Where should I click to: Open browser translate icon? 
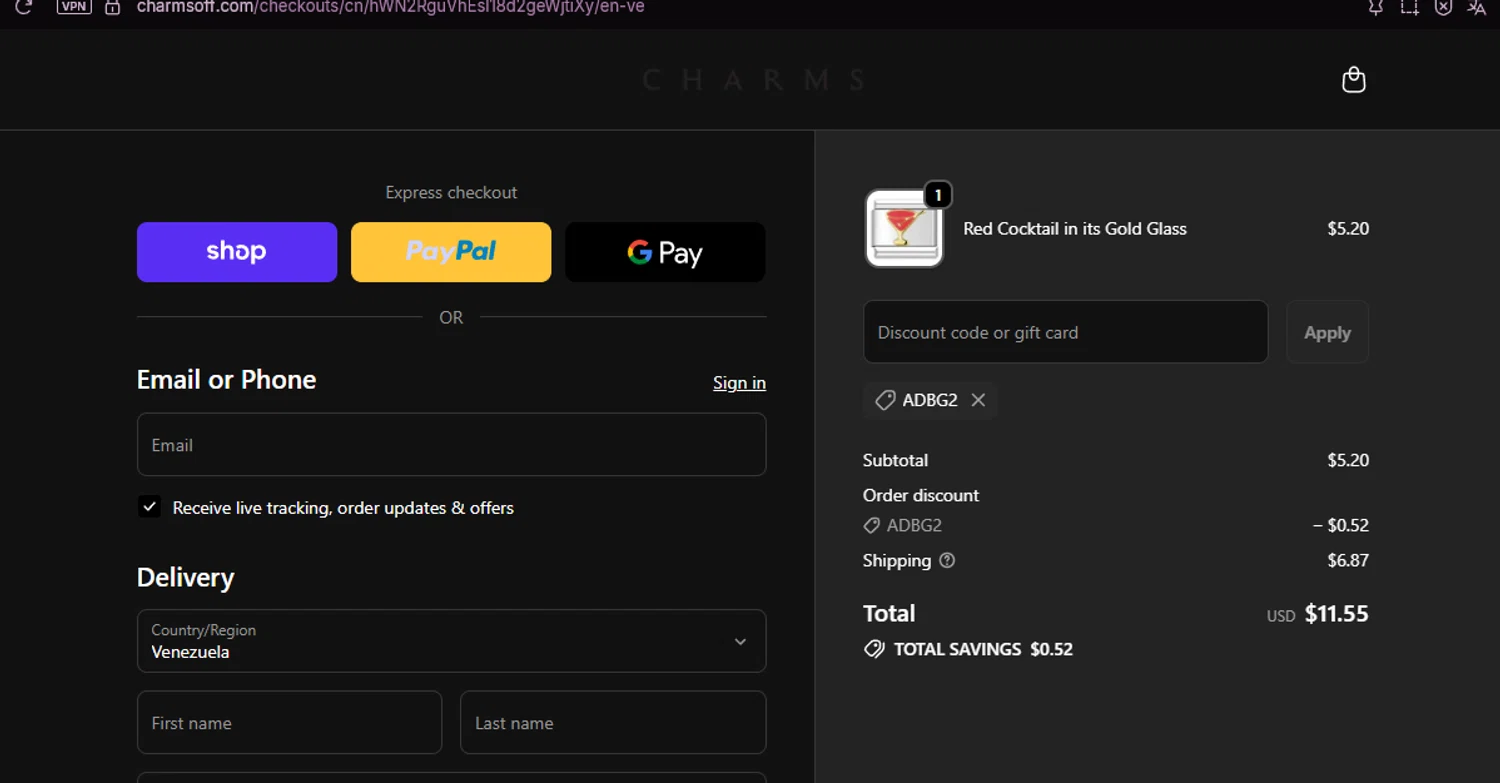1476,7
